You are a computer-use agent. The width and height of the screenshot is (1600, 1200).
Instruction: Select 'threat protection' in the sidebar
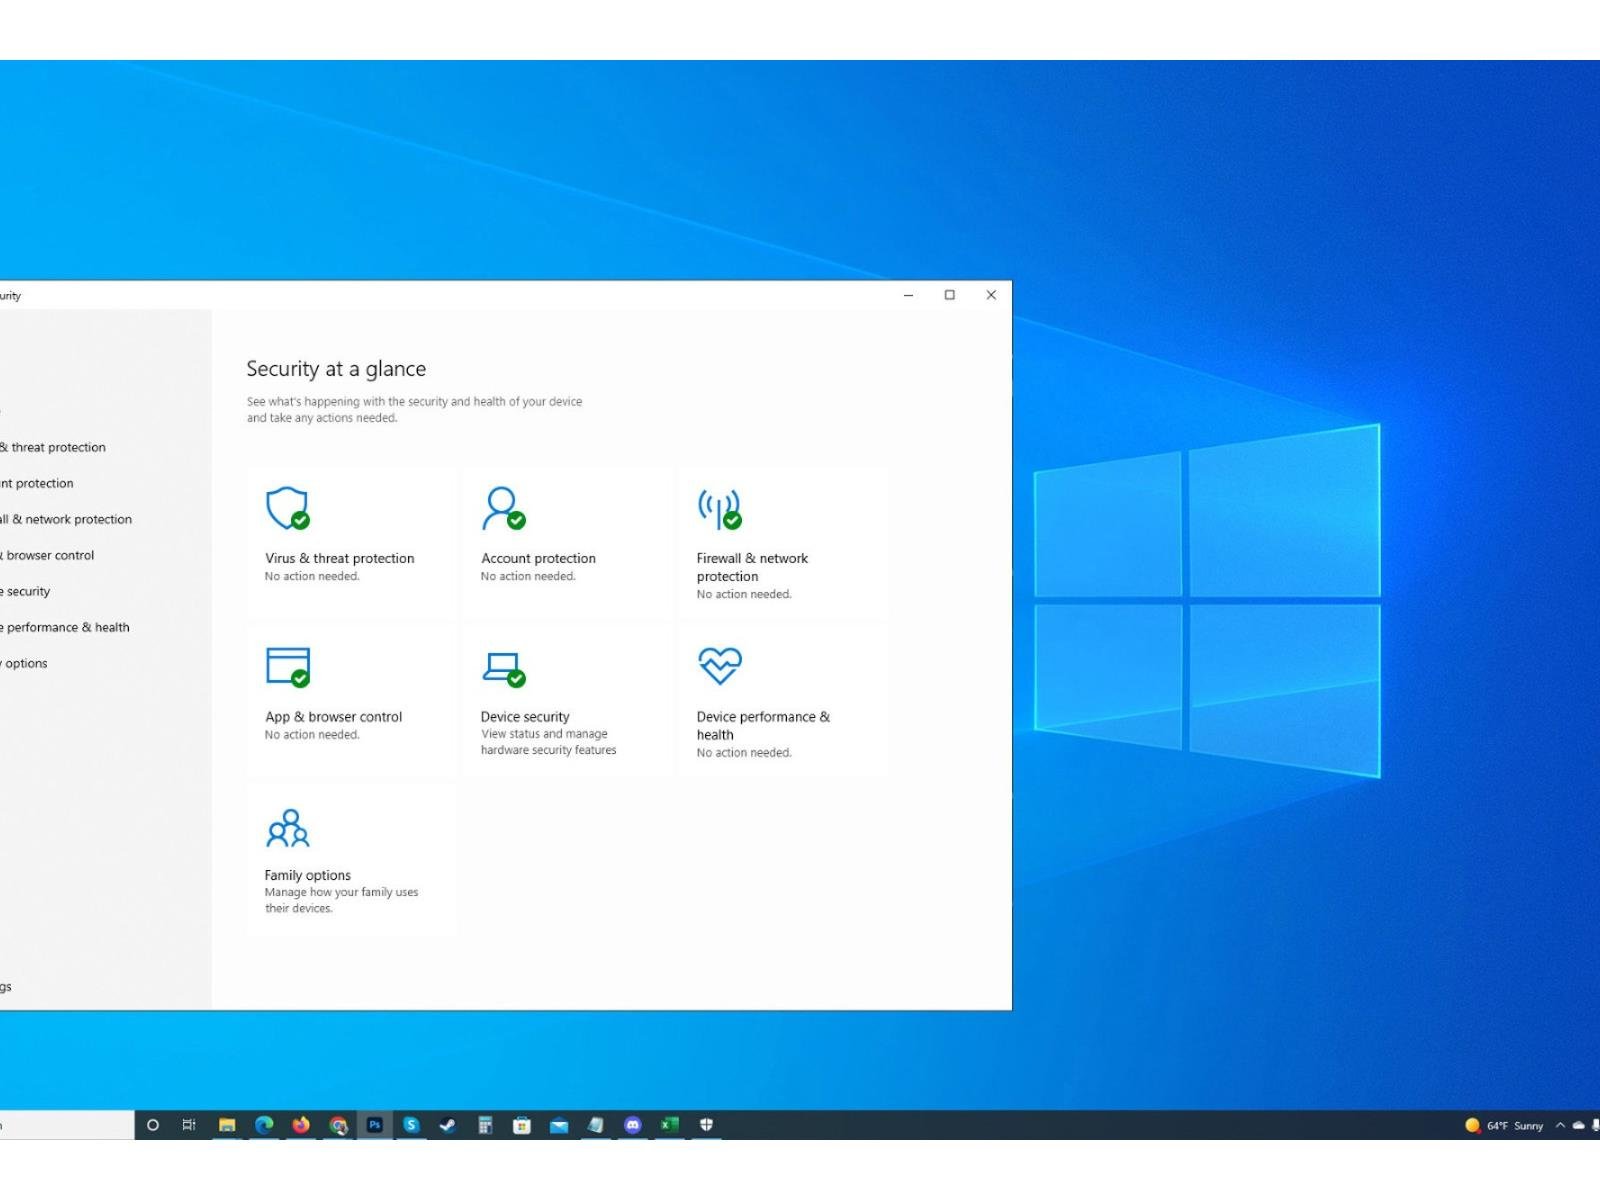pos(58,447)
